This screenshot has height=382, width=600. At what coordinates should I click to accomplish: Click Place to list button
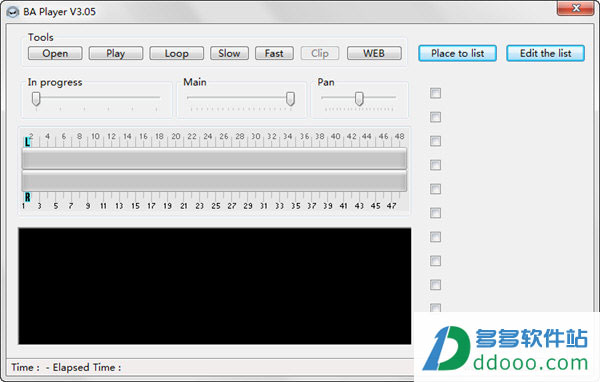point(457,53)
